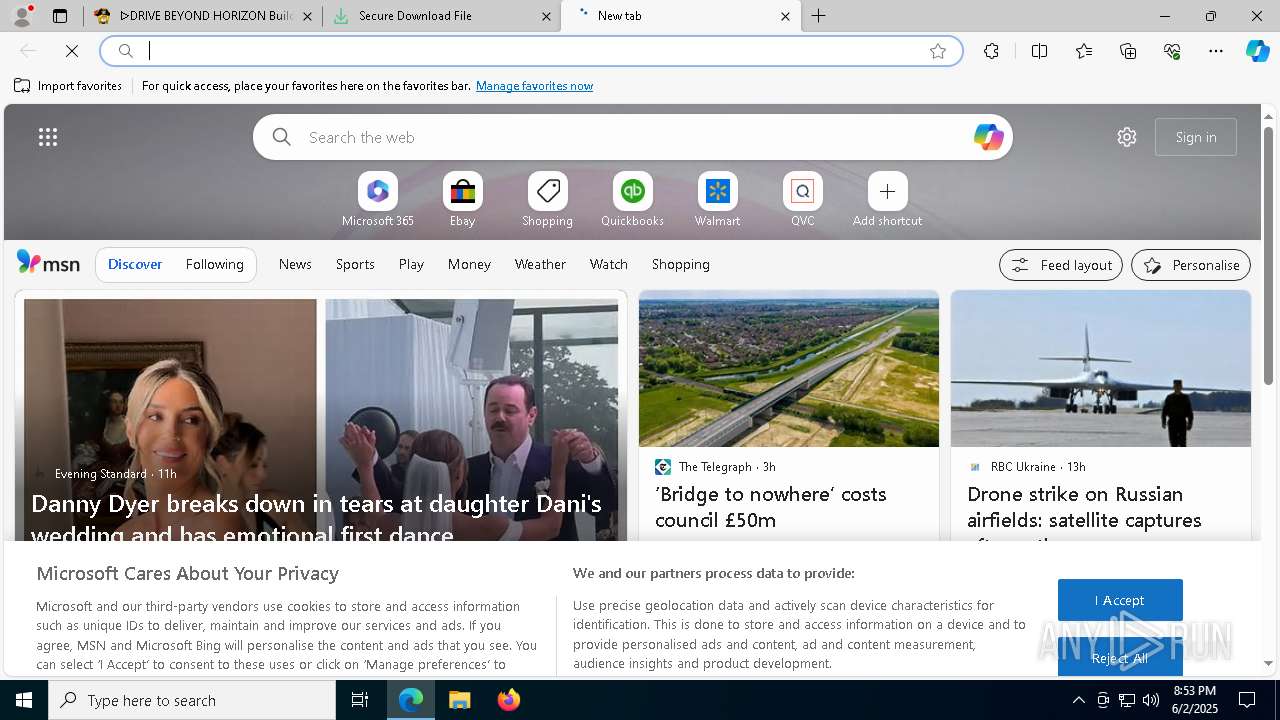1280x720 pixels.
Task: Open the Extensions puzzle icon
Action: point(991,51)
